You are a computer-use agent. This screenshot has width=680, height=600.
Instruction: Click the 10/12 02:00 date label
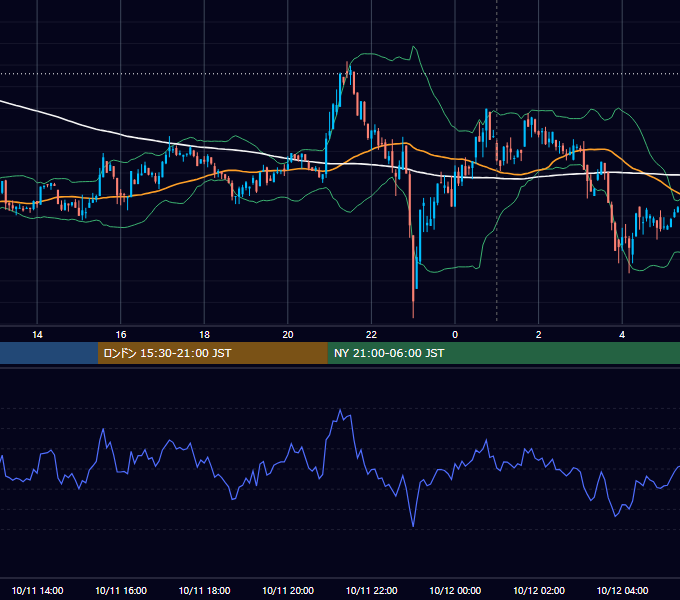(539, 590)
